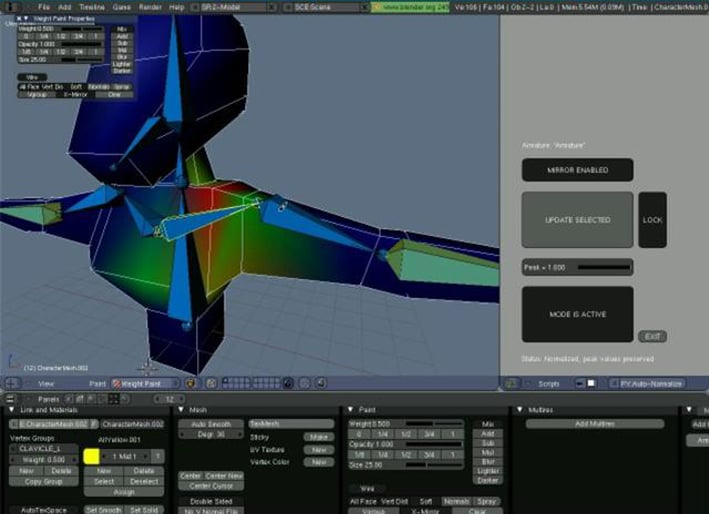Collapse the Multires panel triangle
This screenshot has width=709, height=514.
[x=520, y=410]
